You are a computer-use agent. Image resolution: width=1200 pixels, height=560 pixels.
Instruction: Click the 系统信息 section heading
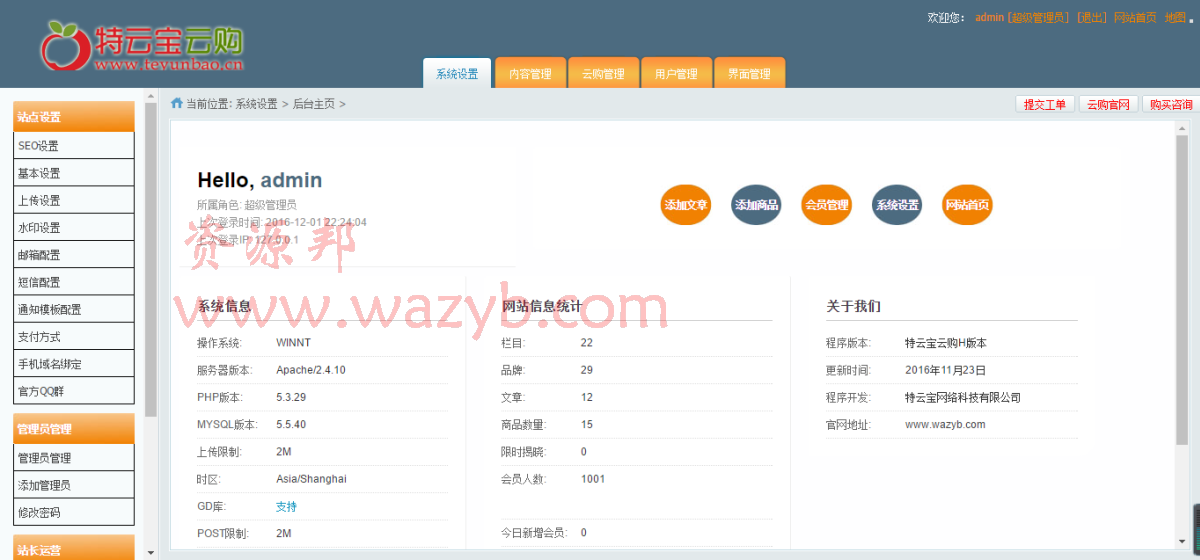click(224, 306)
